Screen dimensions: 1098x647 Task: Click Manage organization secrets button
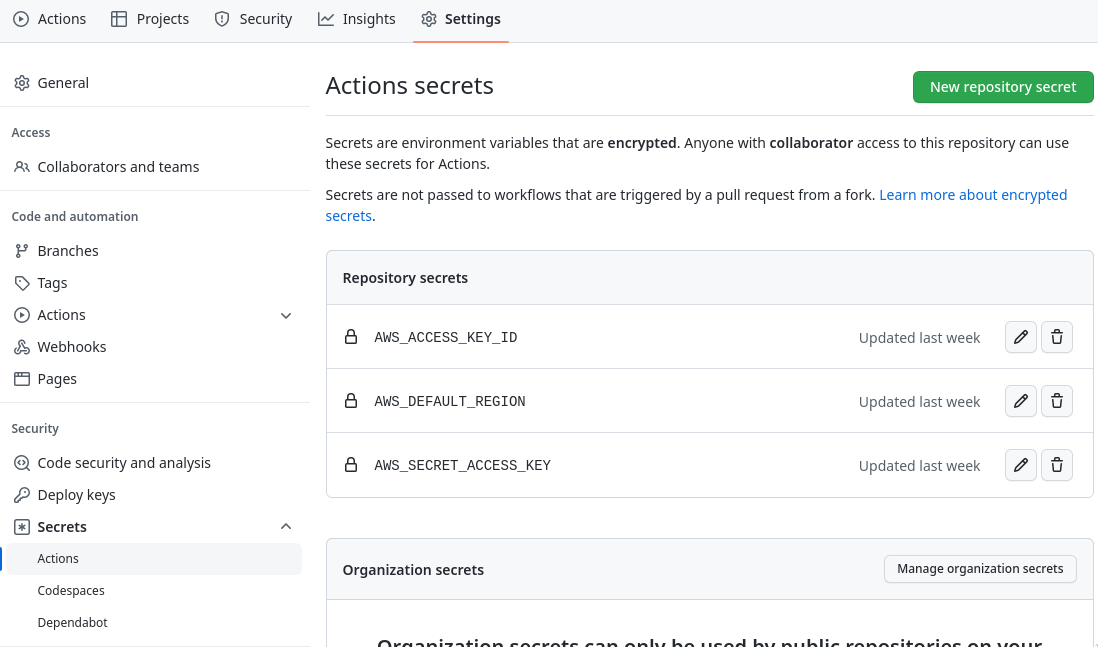(980, 569)
